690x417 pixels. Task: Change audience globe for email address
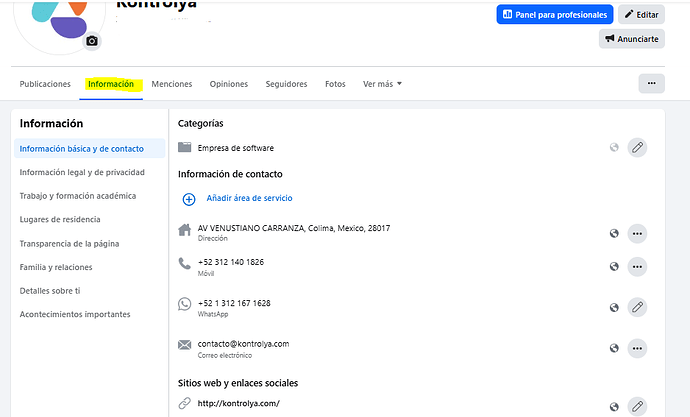[614, 348]
